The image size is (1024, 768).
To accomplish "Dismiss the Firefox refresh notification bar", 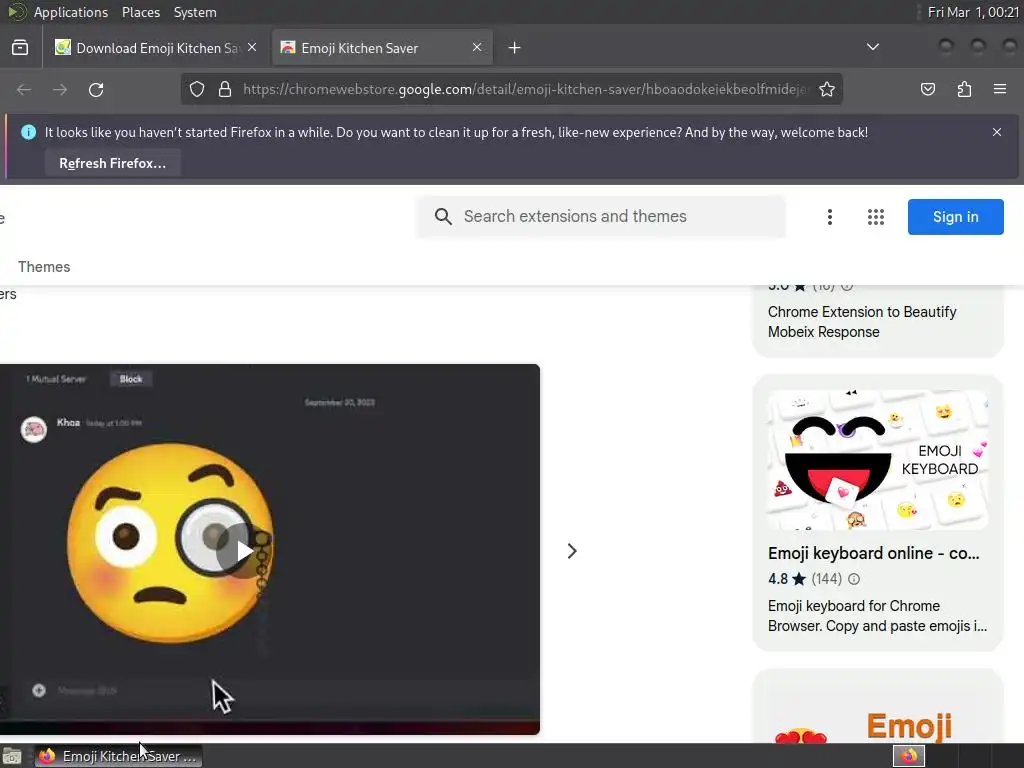I will (x=997, y=132).
